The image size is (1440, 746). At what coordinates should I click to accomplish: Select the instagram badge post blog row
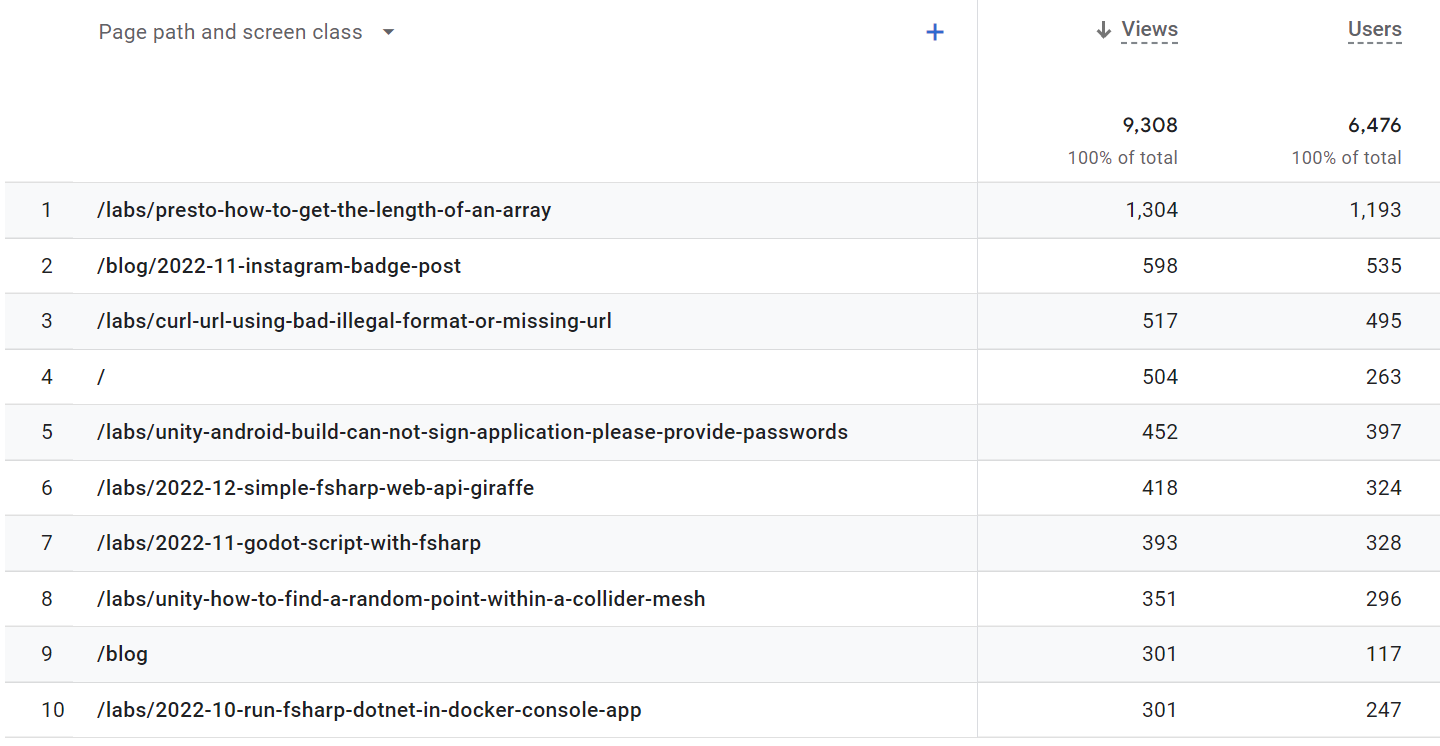[278, 266]
